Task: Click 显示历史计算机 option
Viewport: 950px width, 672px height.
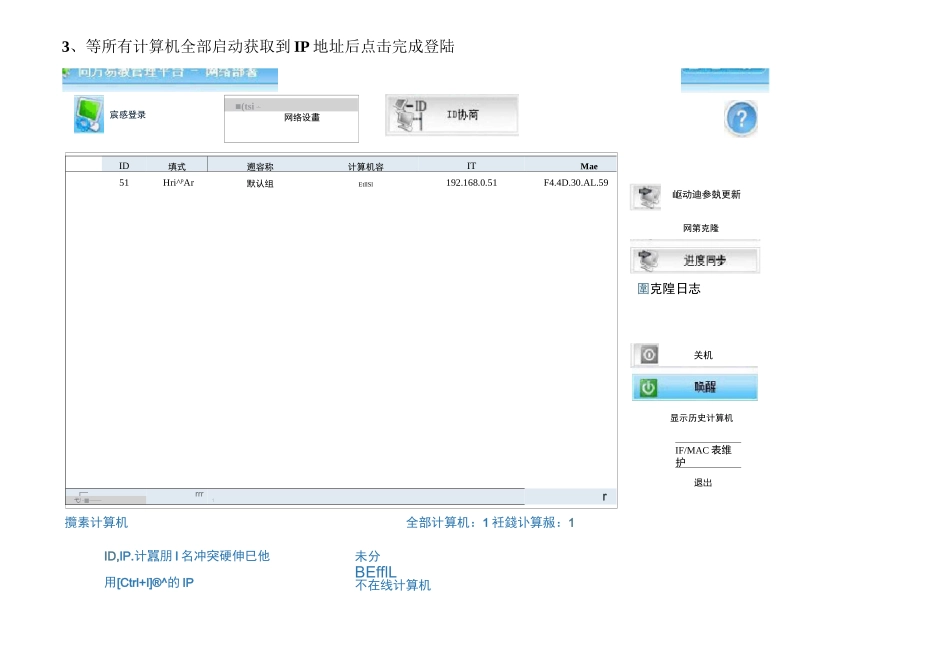Action: coord(701,418)
